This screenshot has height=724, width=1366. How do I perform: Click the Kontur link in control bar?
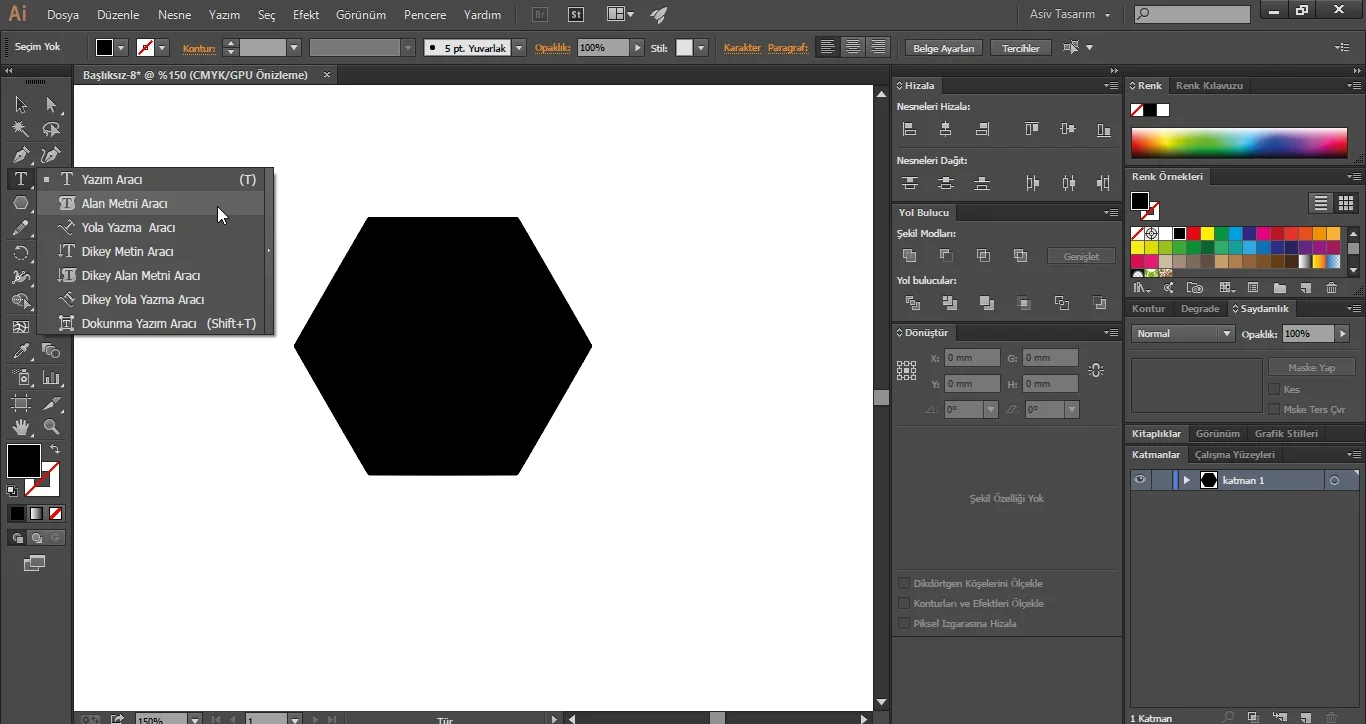(199, 48)
